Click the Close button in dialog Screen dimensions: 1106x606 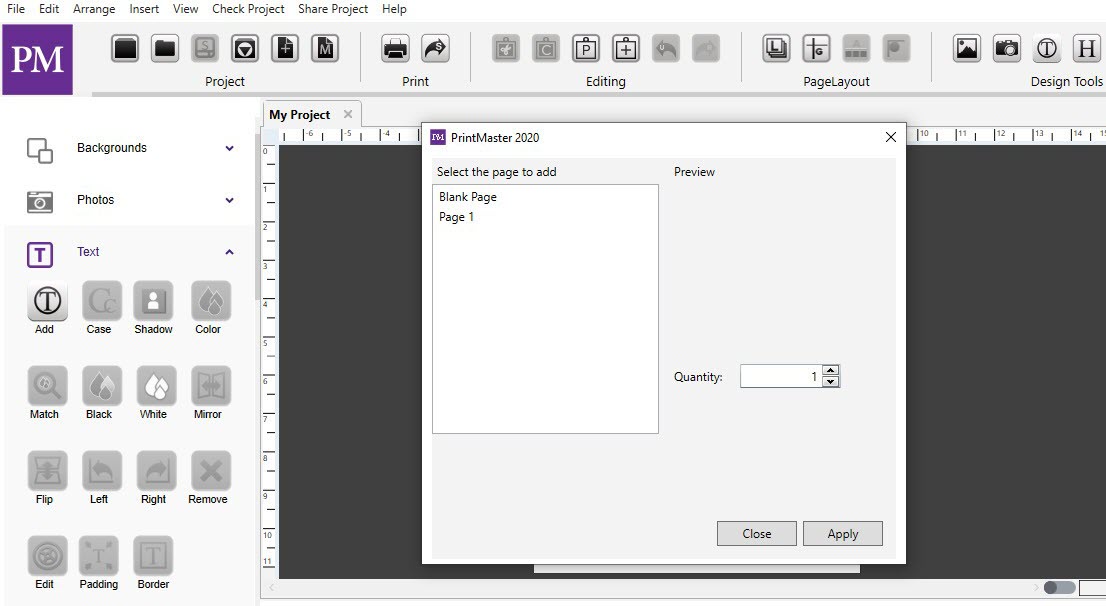756,534
